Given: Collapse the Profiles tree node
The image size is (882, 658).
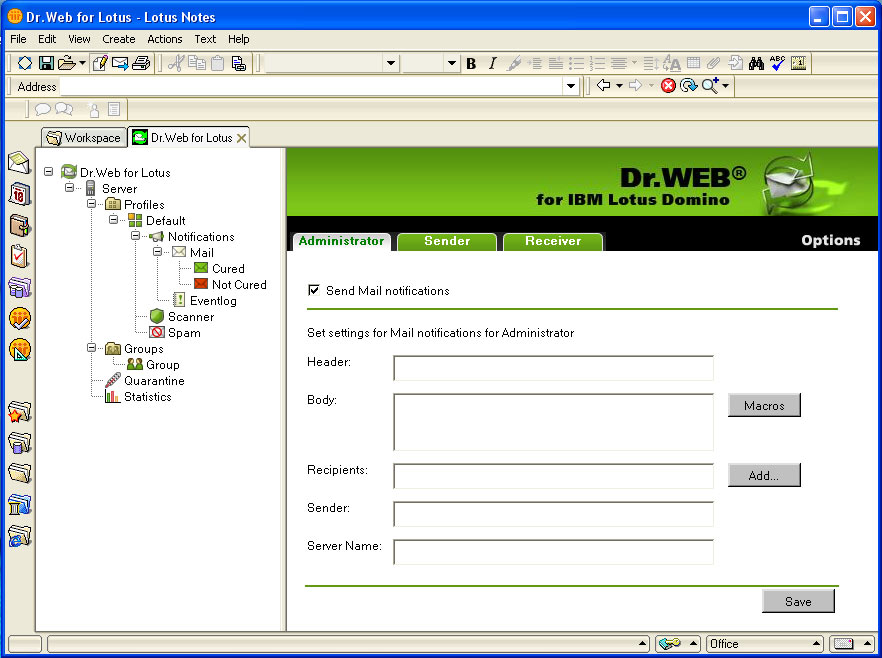Looking at the screenshot, I should (91, 204).
